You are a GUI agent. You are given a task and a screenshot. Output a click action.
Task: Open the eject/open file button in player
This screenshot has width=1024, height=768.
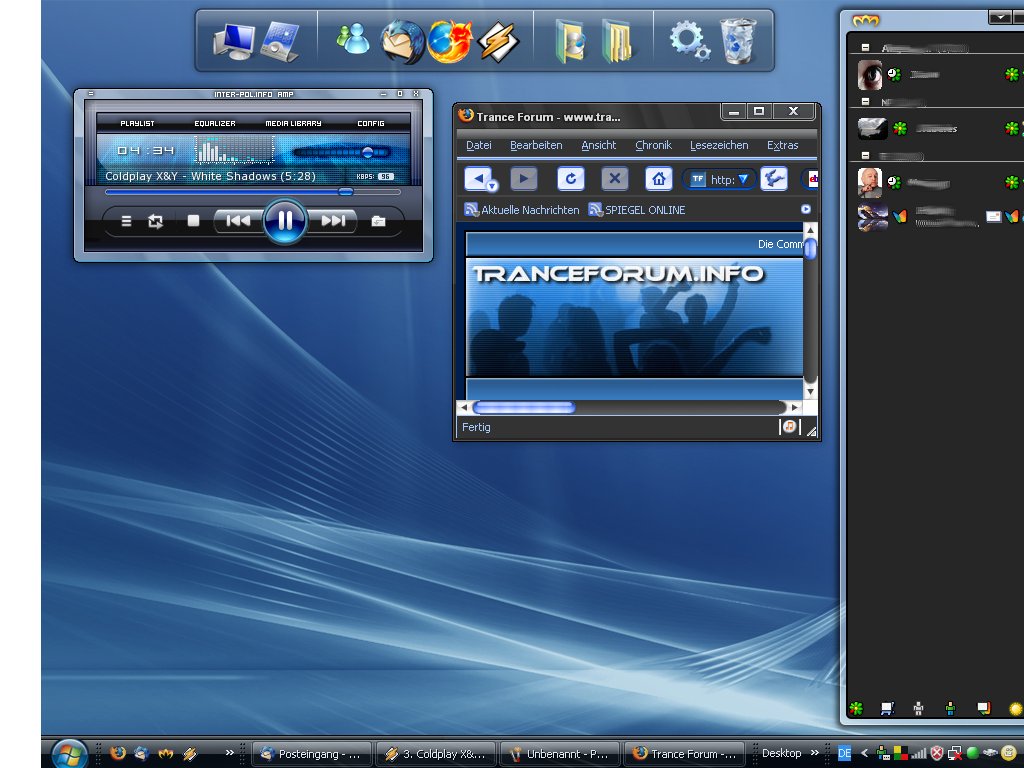[378, 221]
